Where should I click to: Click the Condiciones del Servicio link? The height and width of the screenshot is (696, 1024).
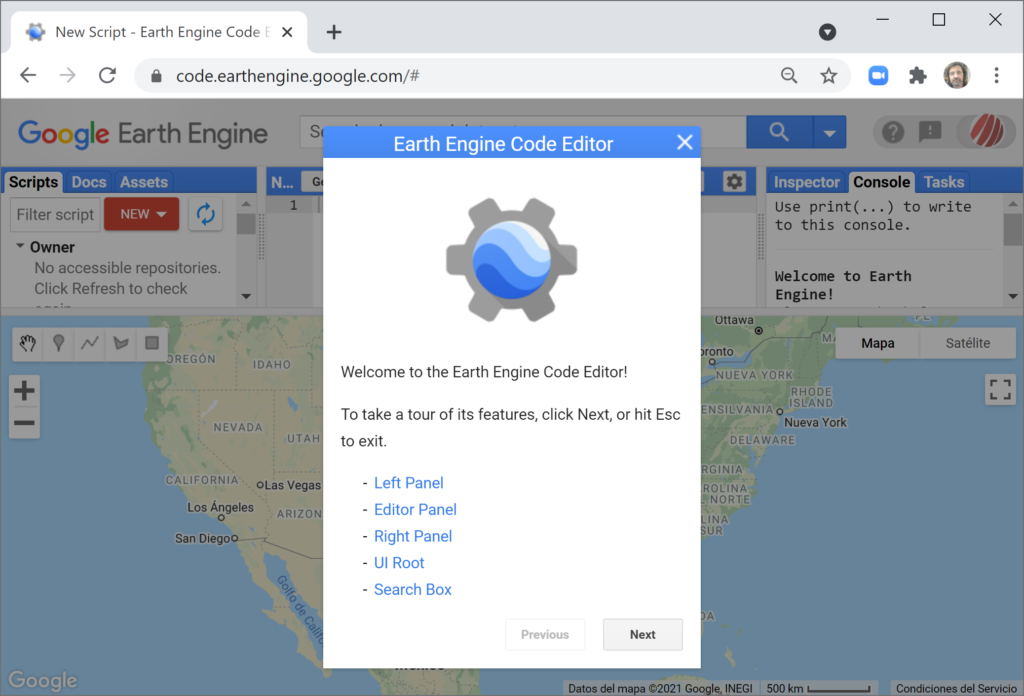(956, 688)
